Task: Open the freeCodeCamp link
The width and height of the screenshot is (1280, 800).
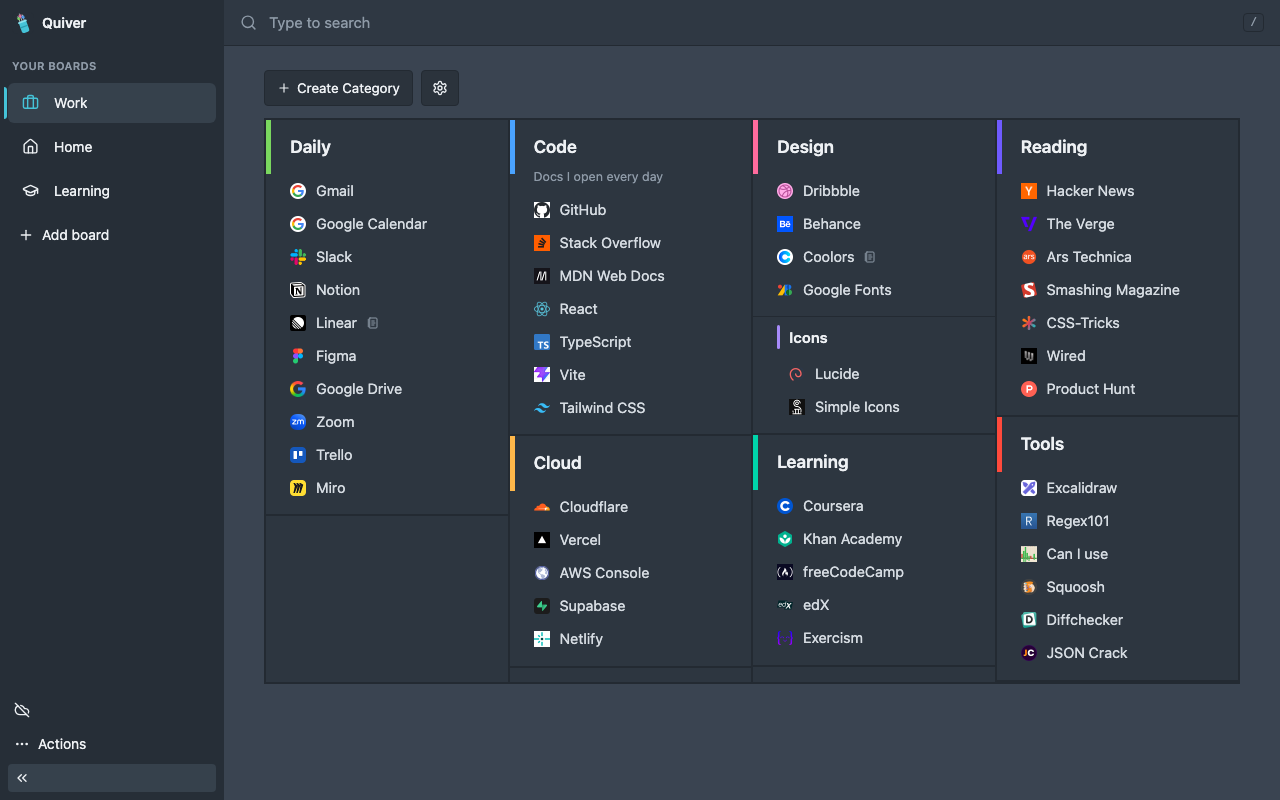Action: click(x=853, y=572)
